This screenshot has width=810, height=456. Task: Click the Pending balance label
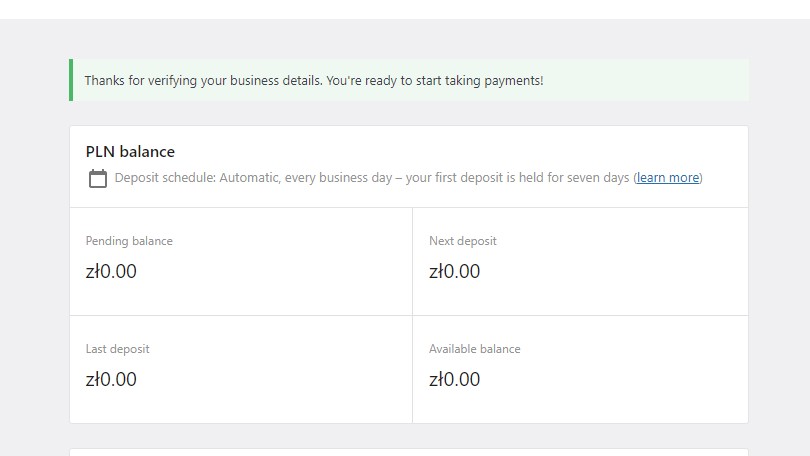[x=129, y=241]
